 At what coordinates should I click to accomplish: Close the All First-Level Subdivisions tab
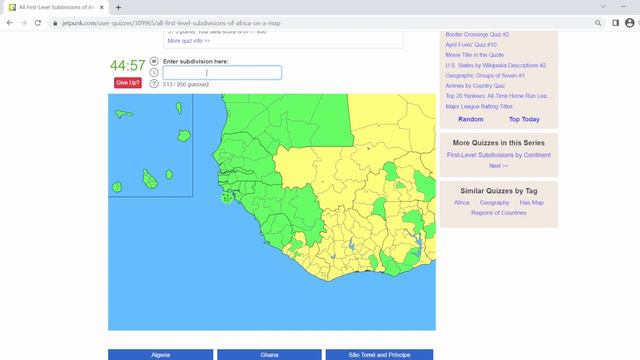click(x=102, y=7)
